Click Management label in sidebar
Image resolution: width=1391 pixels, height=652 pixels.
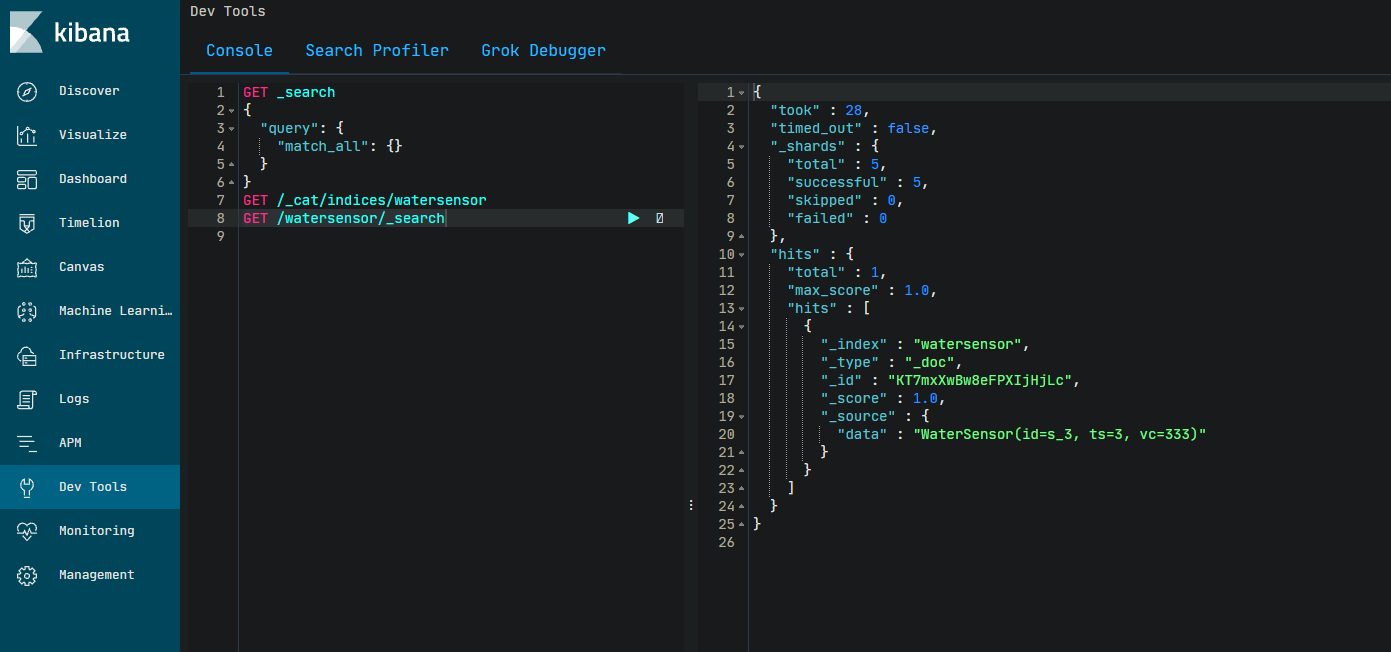[97, 575]
